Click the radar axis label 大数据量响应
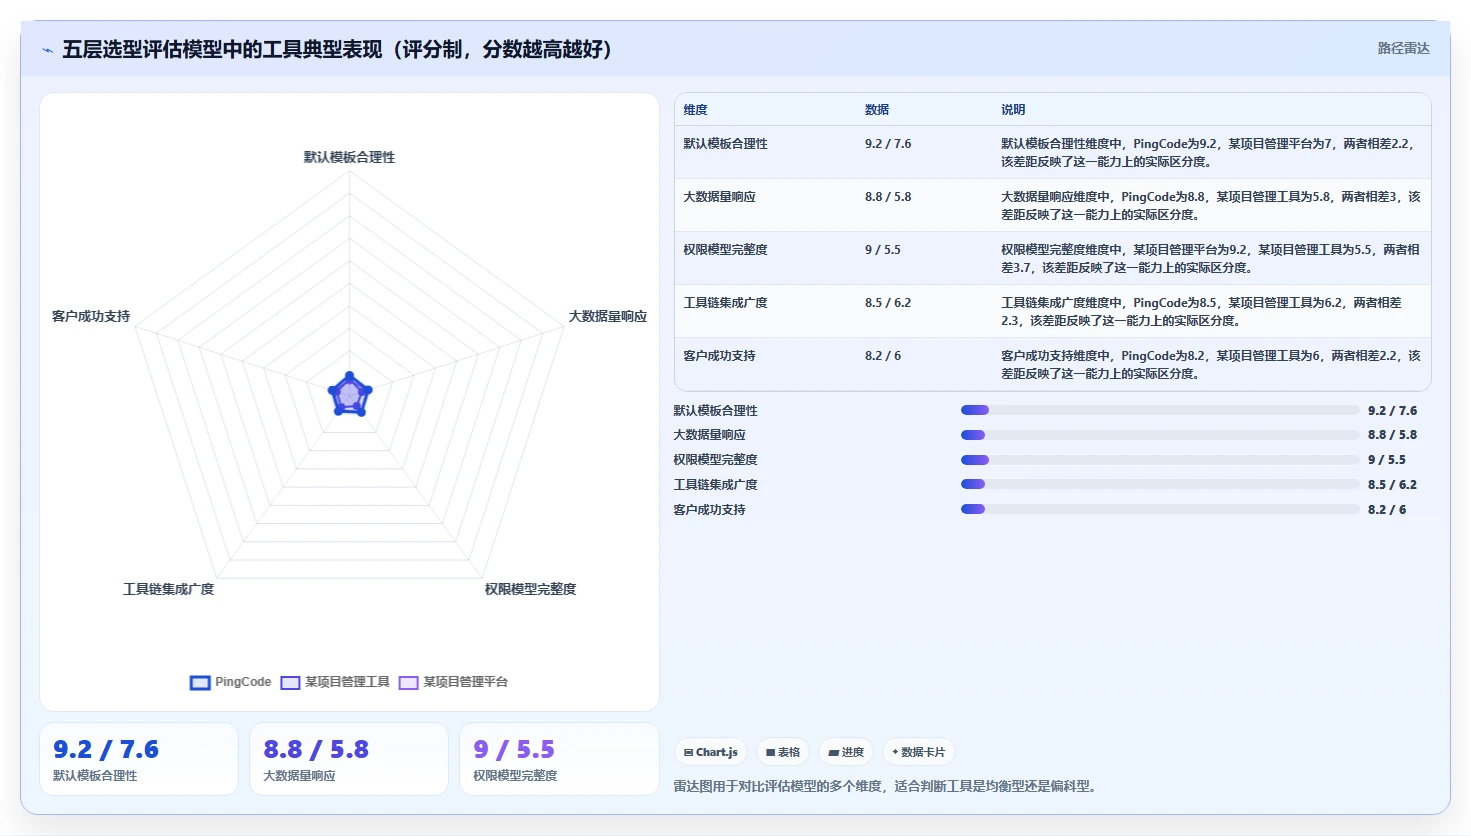1471x836 pixels. point(608,316)
